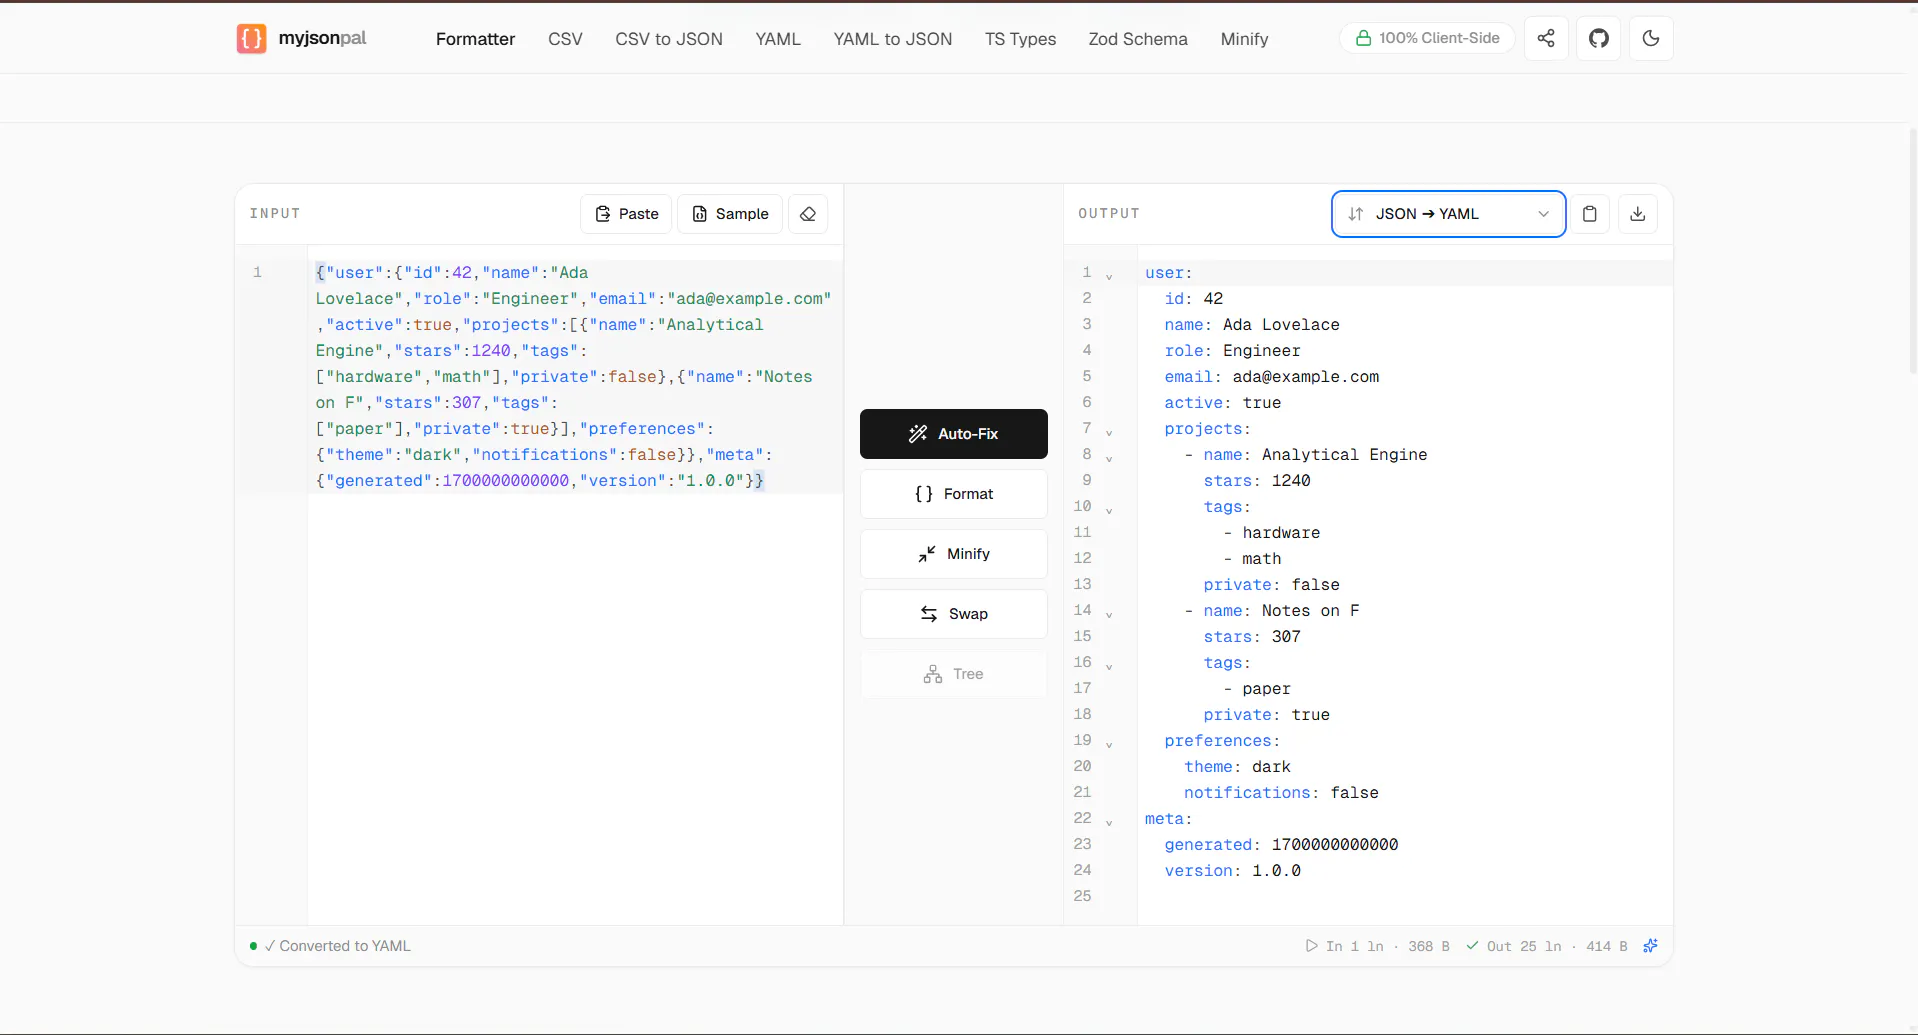Collapse meta: fold arrow on line 22
Screen dimensions: 1918x1035
1109,822
